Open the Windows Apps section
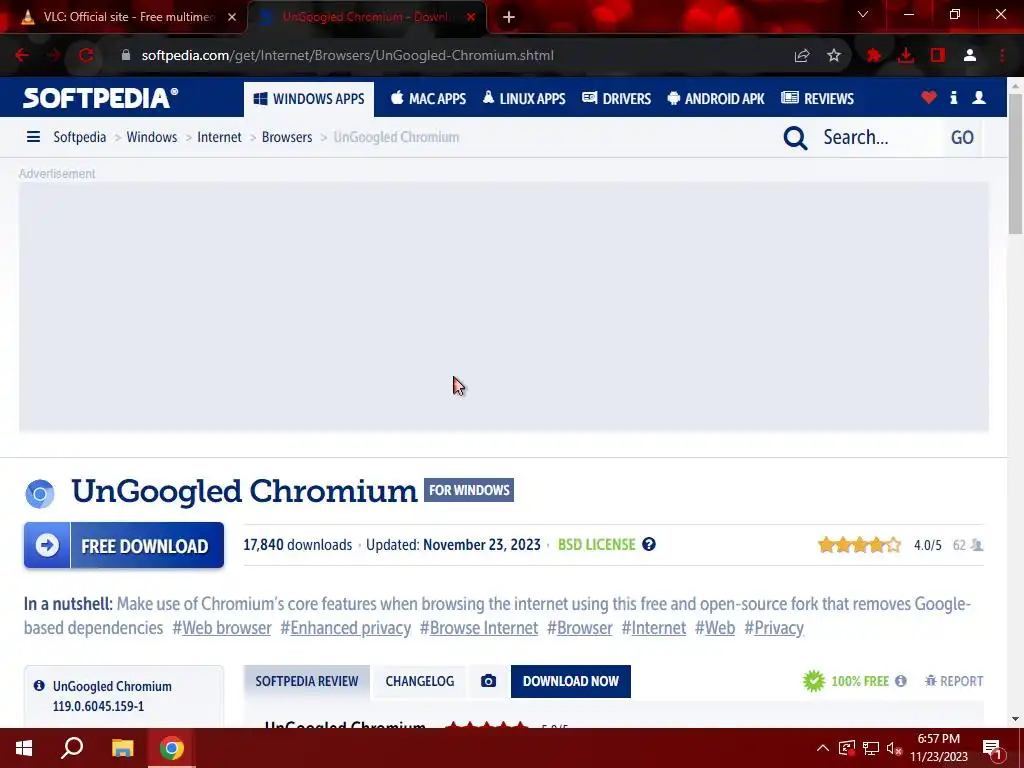 point(309,99)
